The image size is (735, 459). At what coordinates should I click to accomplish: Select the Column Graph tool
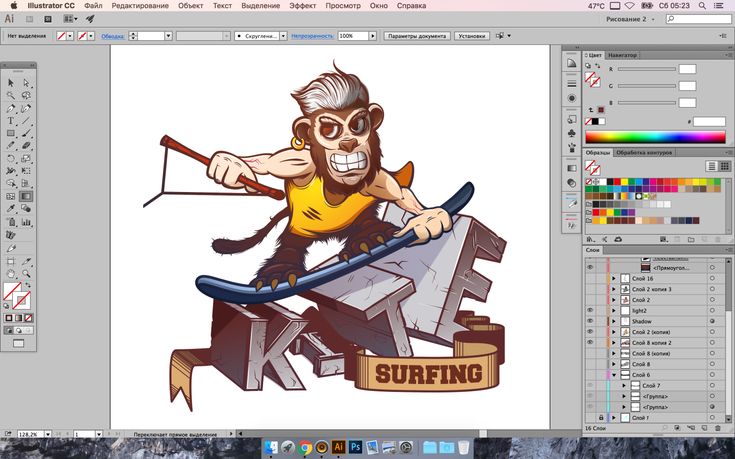(x=26, y=222)
